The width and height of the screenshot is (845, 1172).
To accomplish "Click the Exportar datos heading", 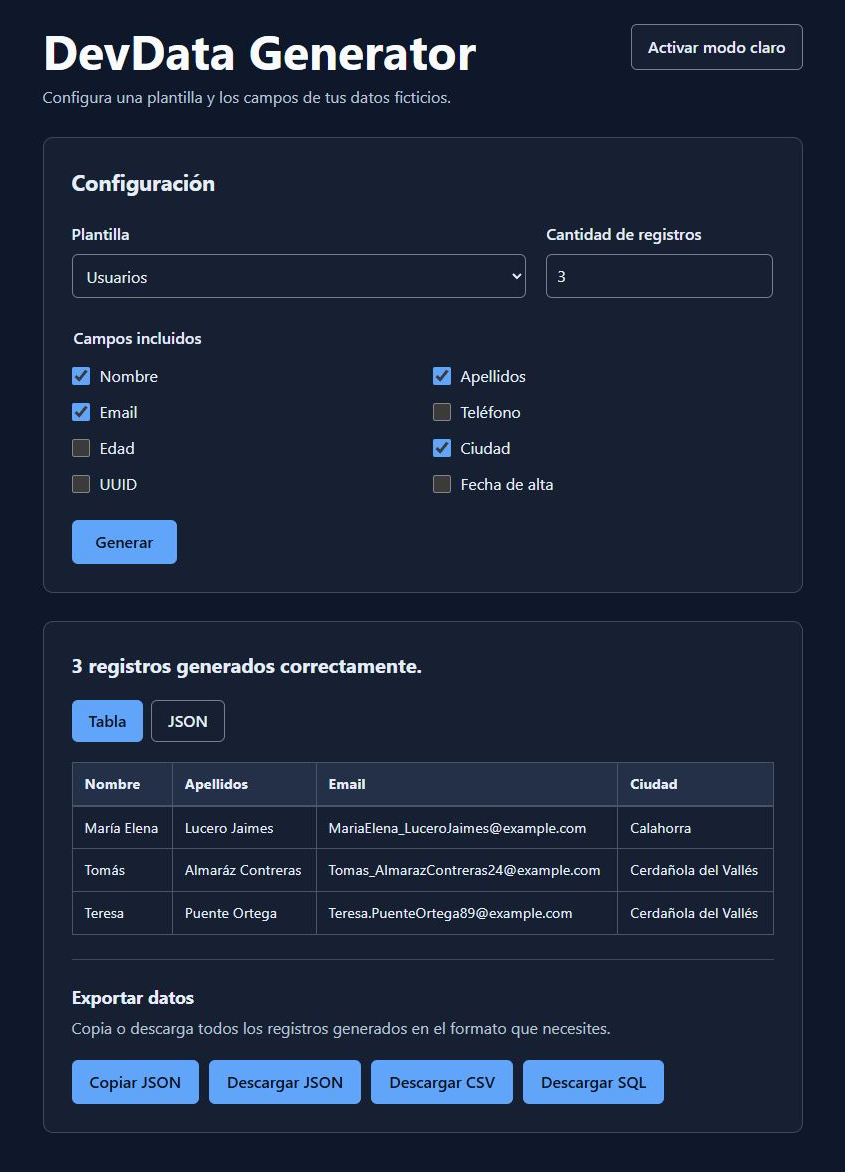I will point(133,998).
